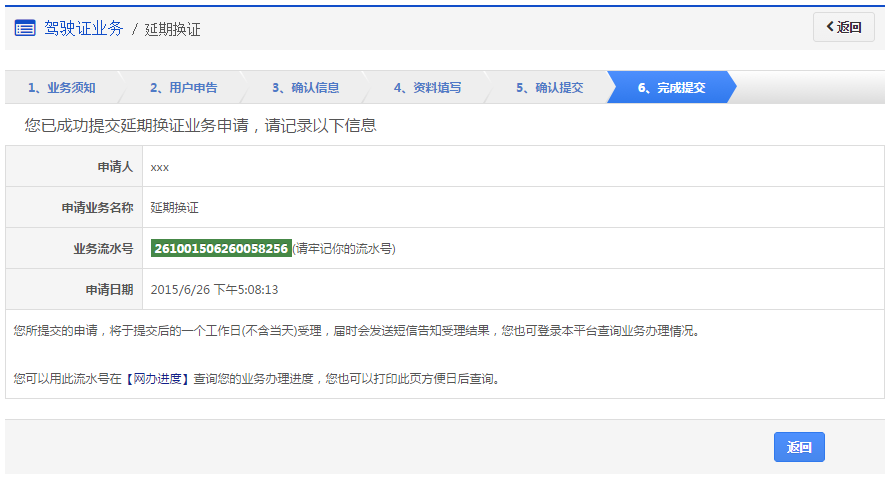Click the 请牢记你的流水号 reminder text
This screenshot has width=890, height=479.
tap(344, 248)
